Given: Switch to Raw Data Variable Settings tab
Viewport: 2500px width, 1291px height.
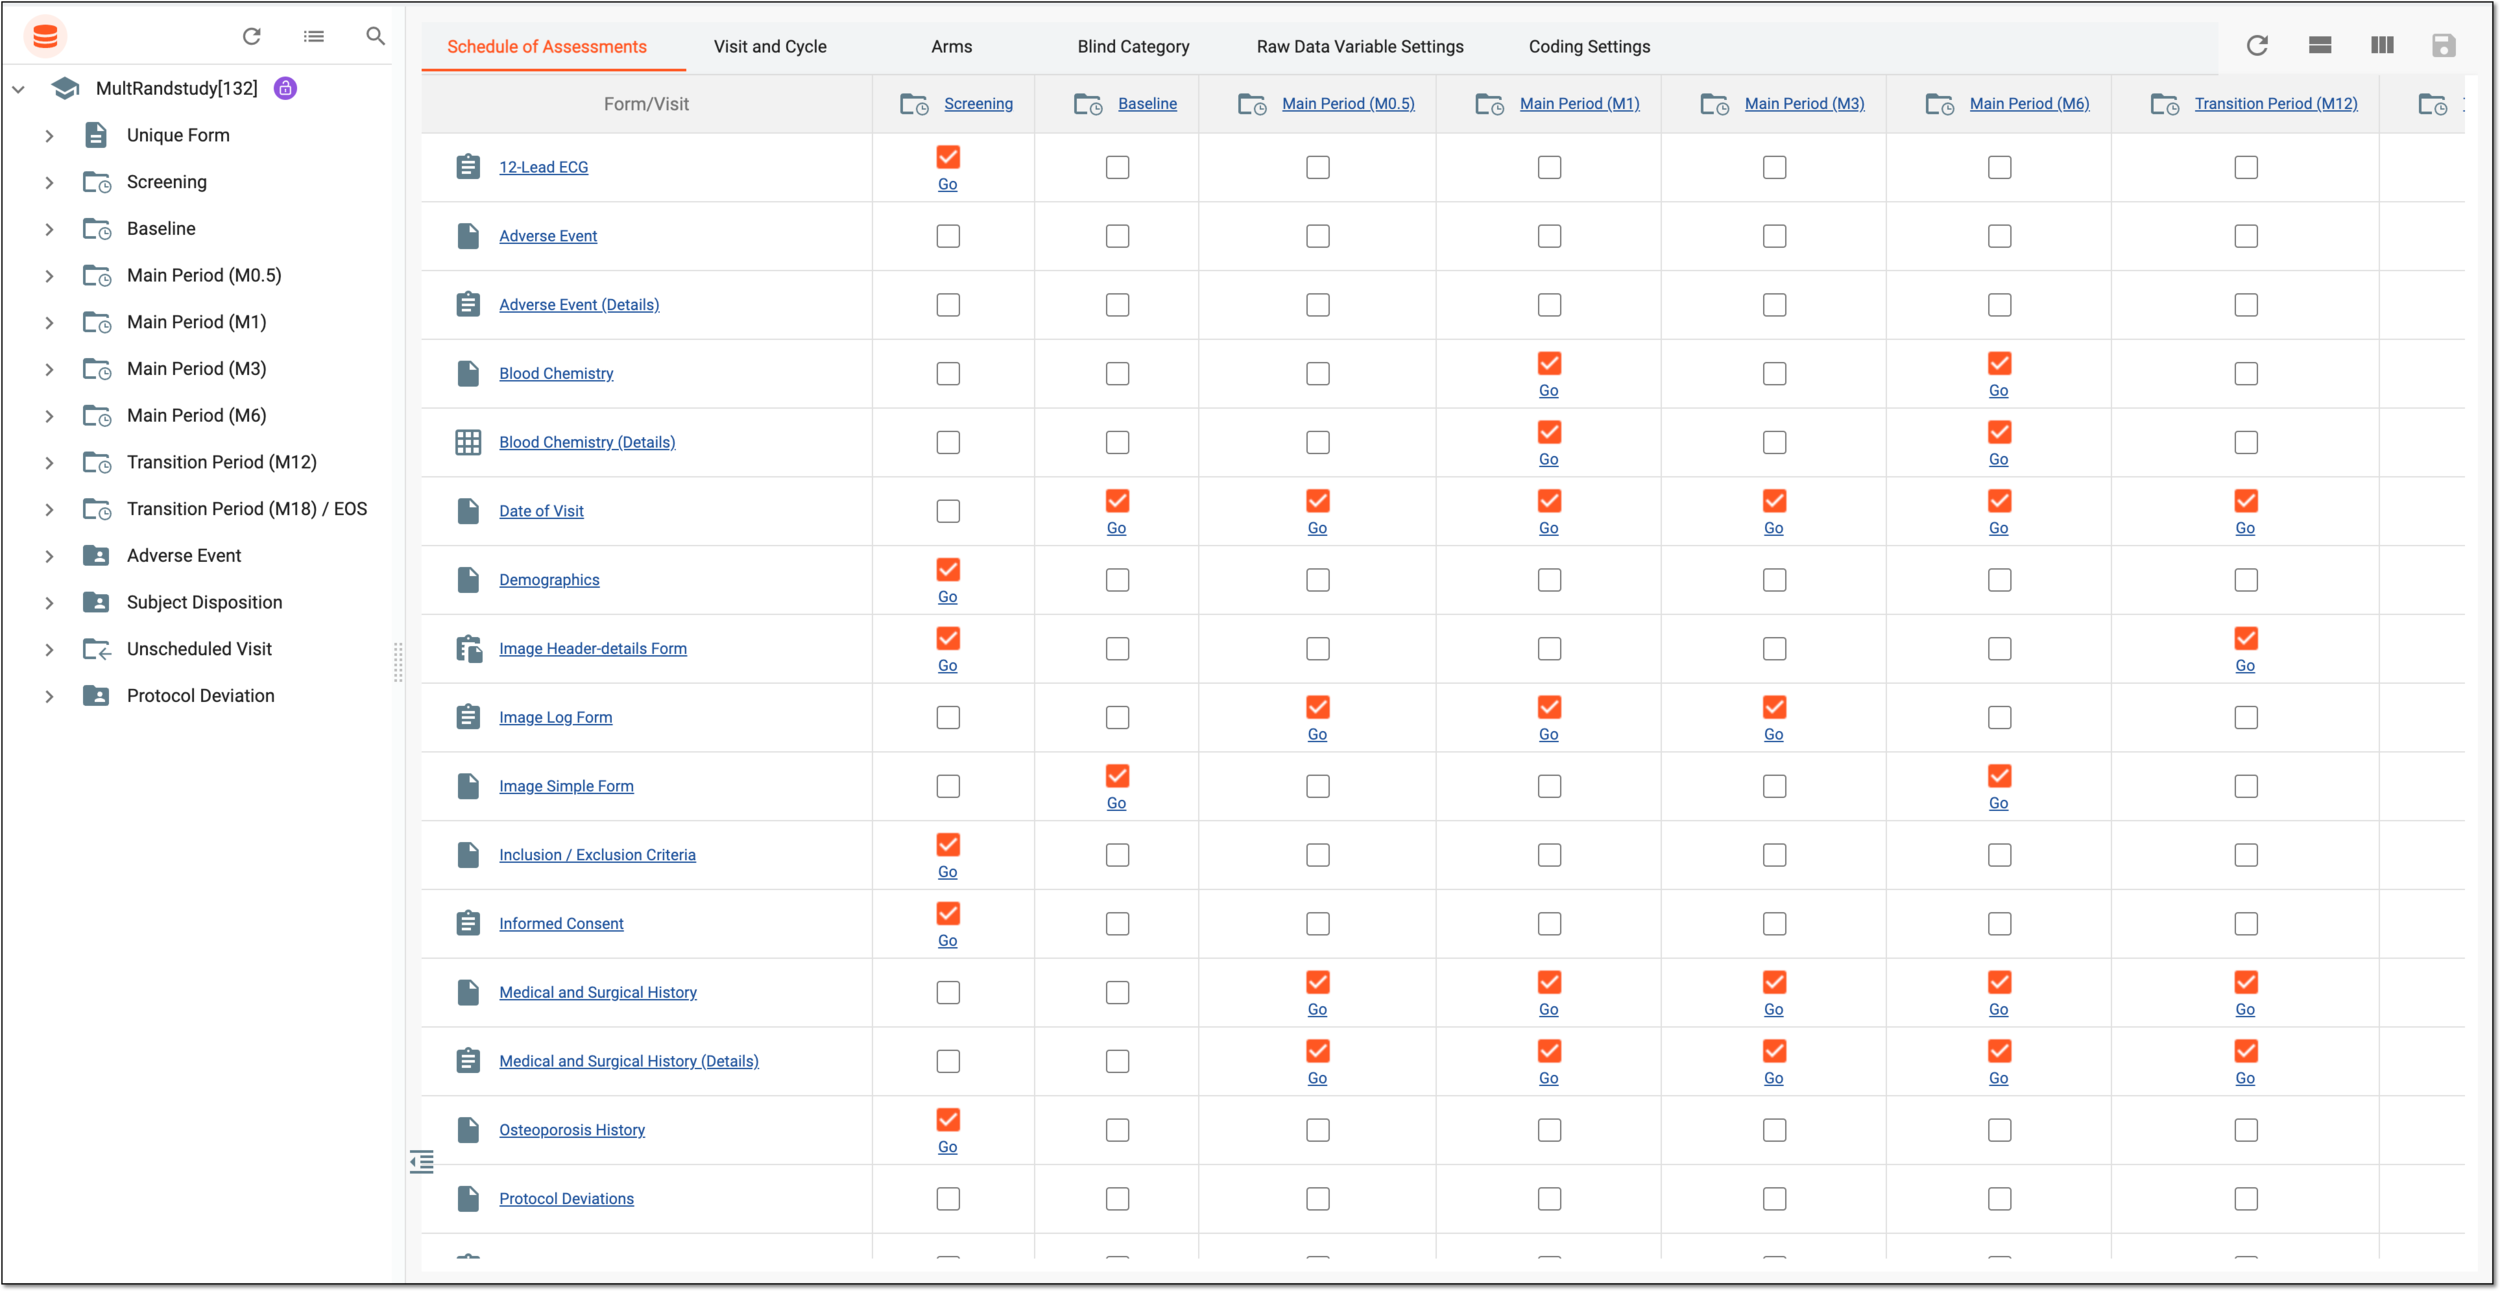Looking at the screenshot, I should (x=1360, y=47).
